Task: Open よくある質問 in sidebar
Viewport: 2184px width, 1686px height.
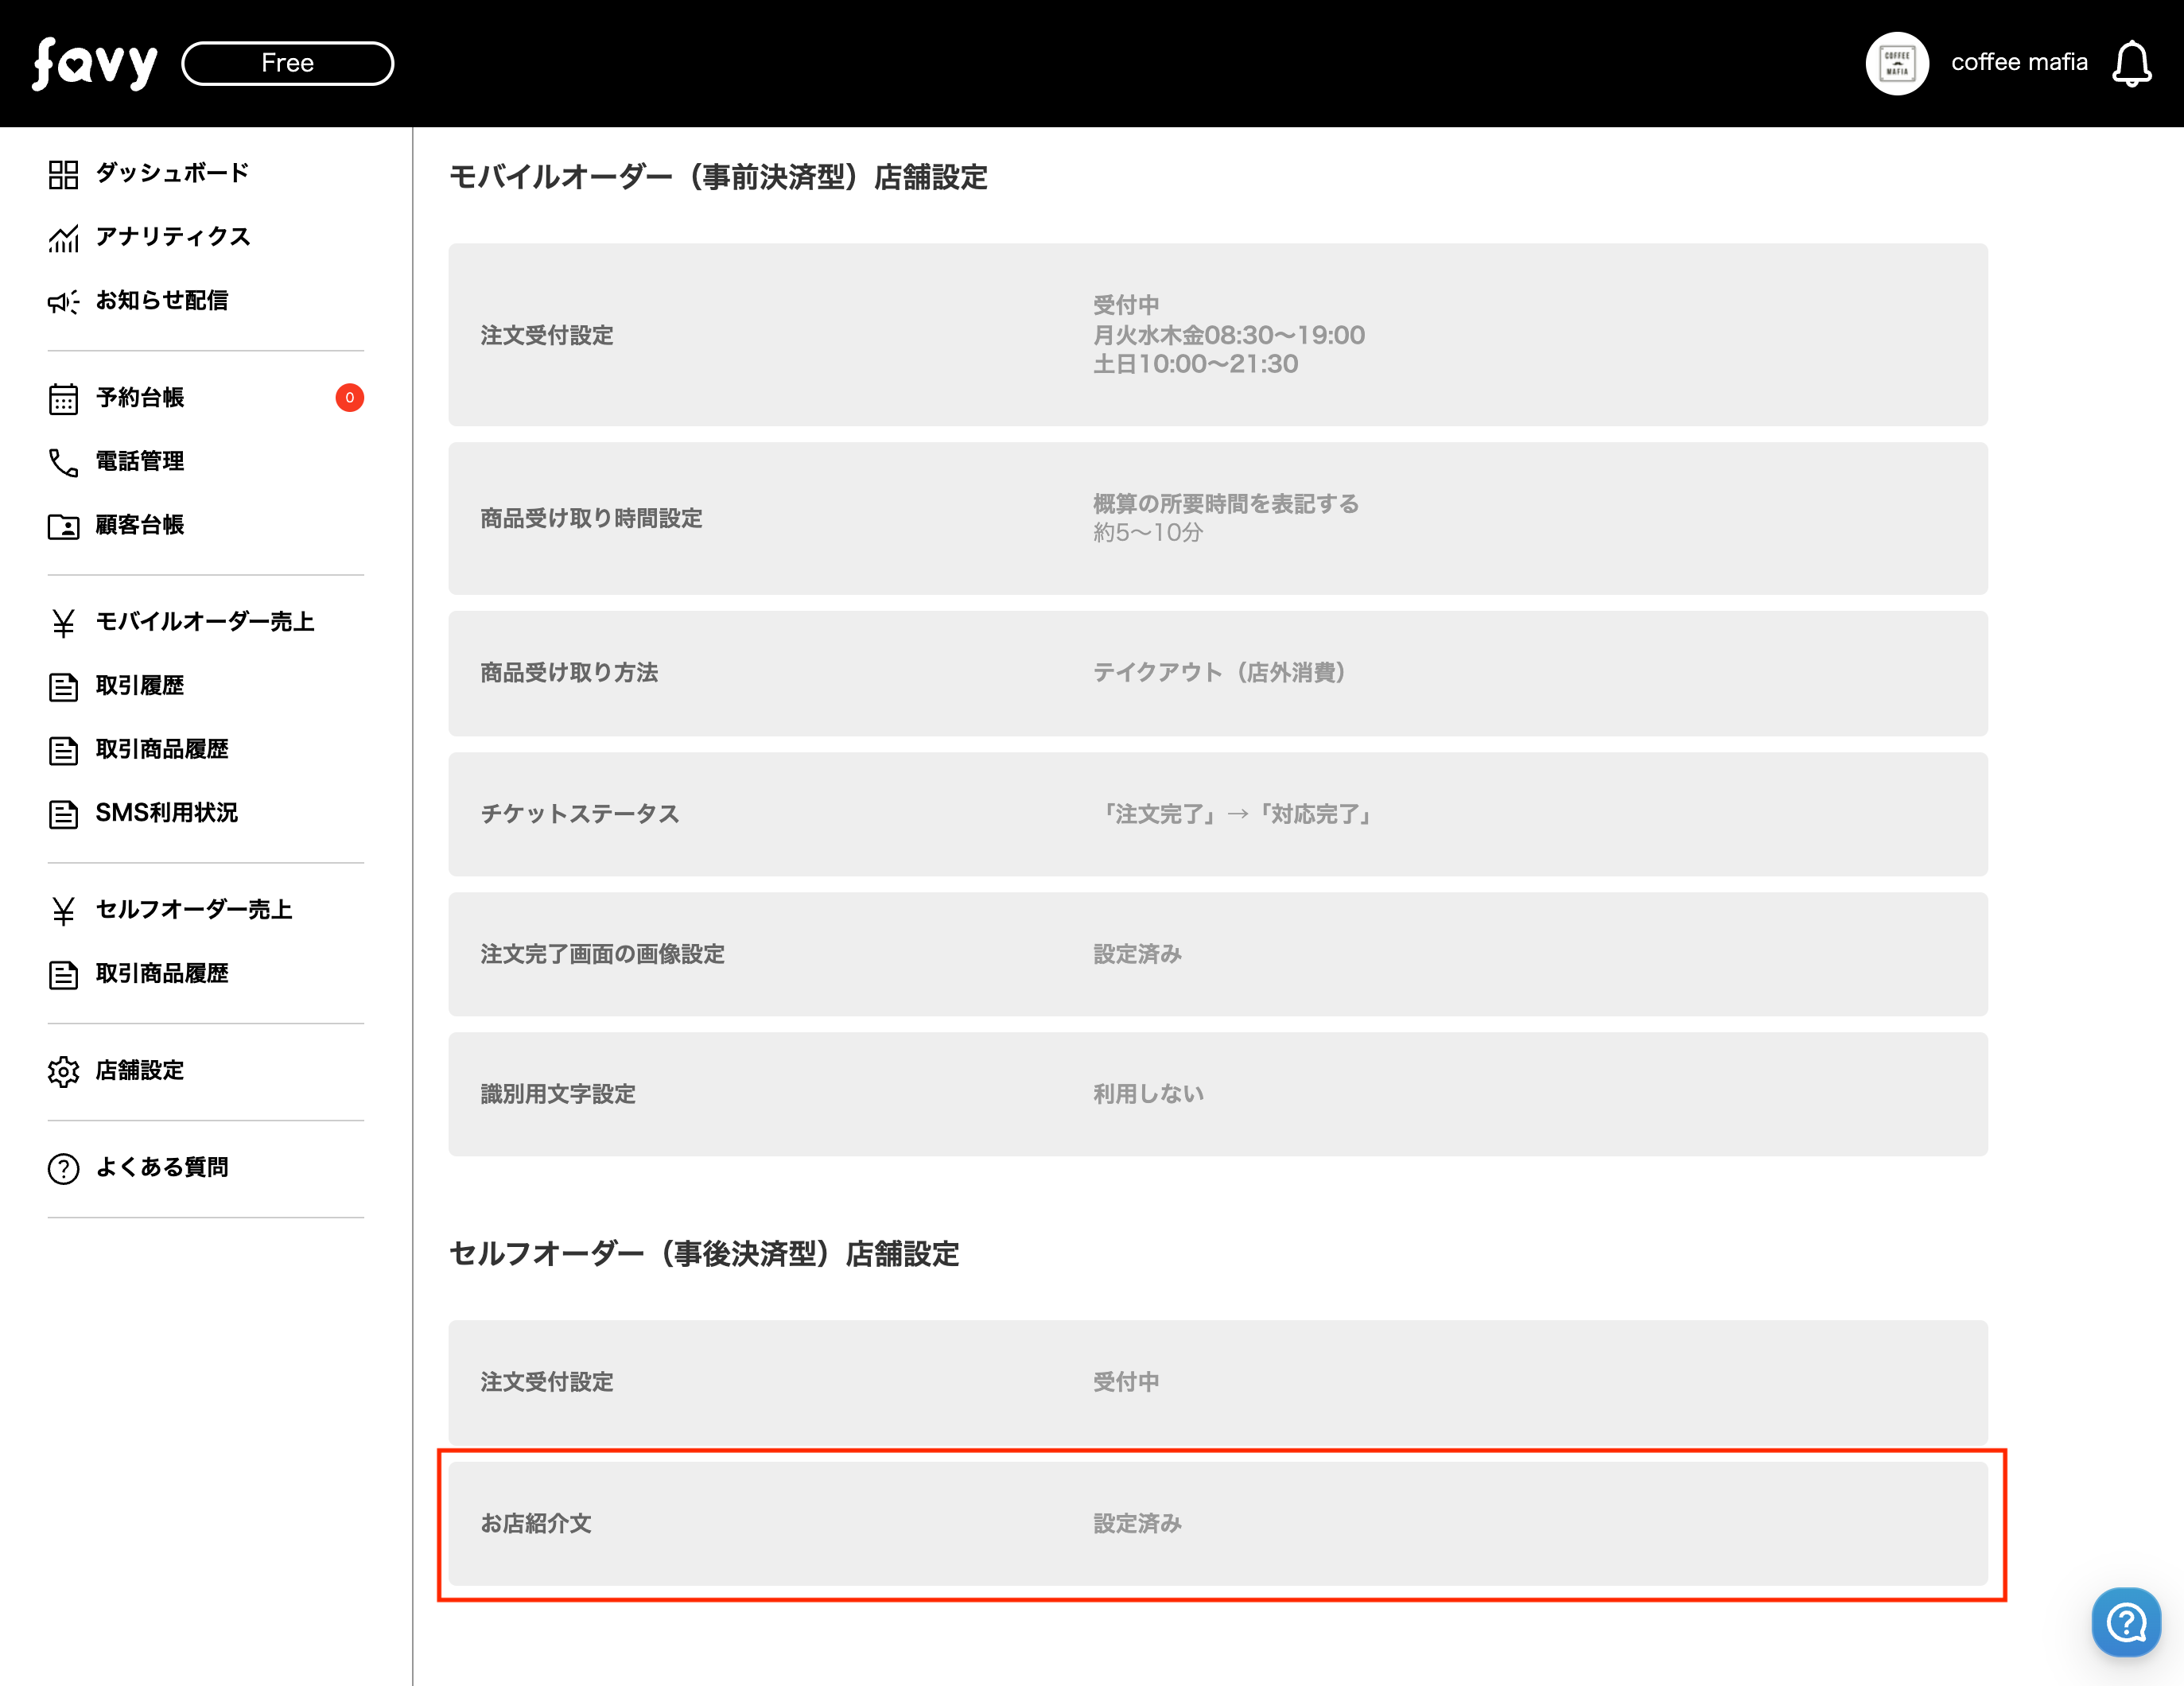Action: click(x=161, y=1167)
